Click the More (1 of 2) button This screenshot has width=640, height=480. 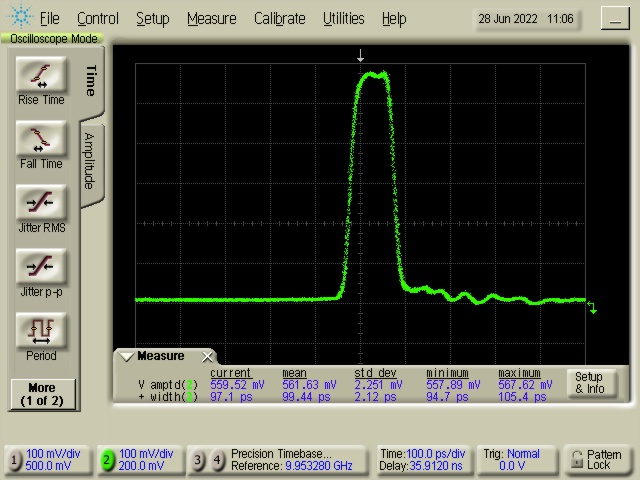(41, 393)
